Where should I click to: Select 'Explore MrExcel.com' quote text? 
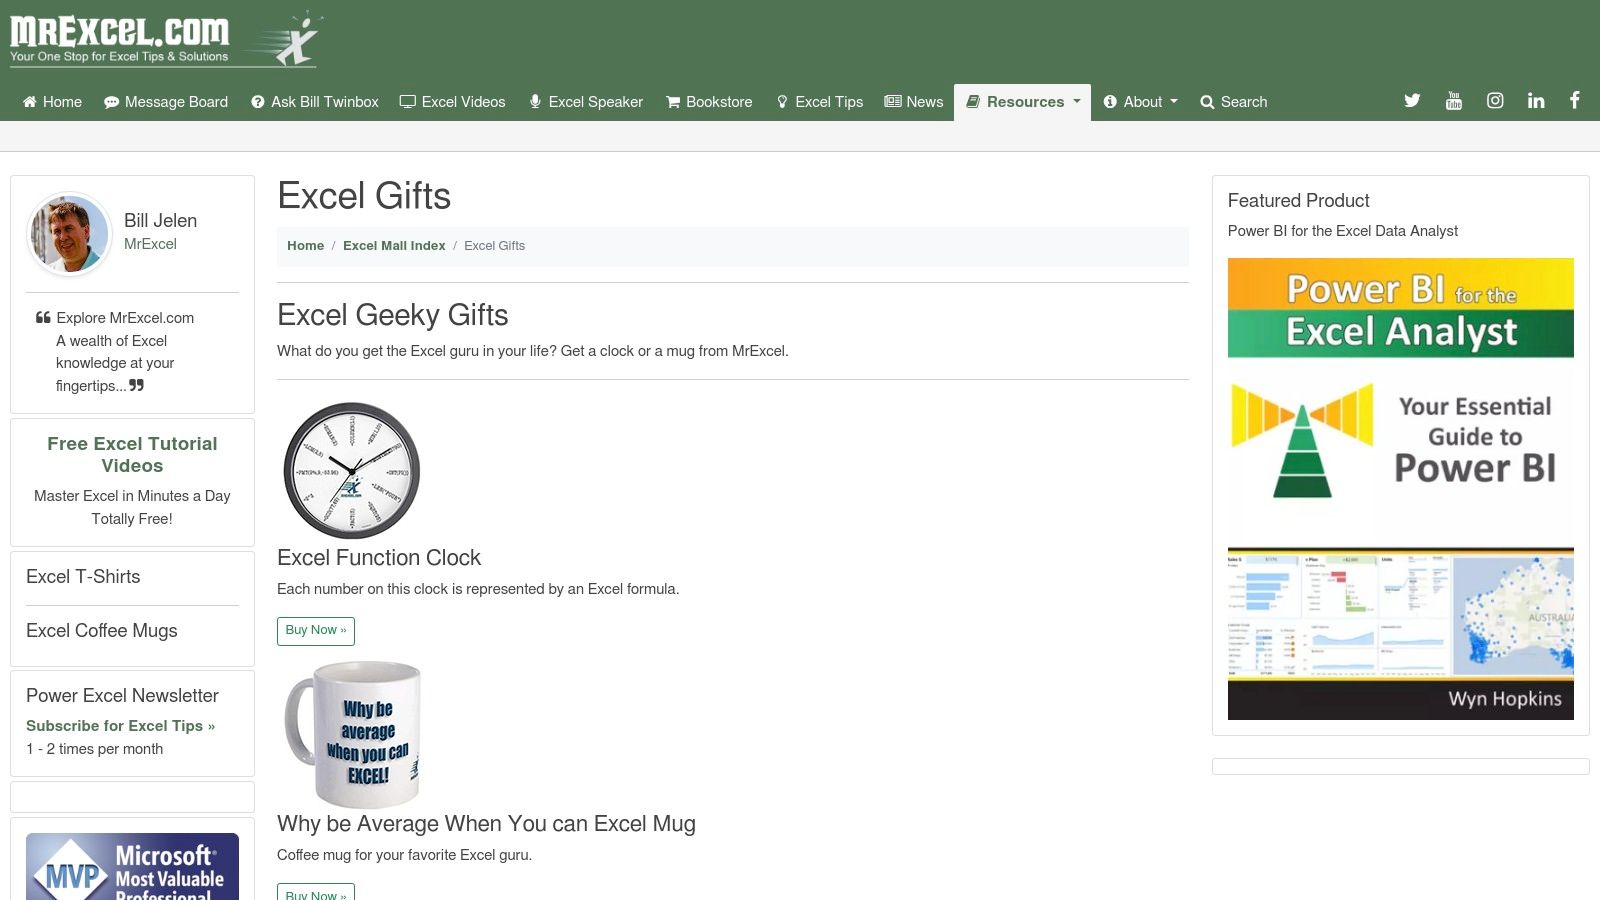[x=125, y=318]
